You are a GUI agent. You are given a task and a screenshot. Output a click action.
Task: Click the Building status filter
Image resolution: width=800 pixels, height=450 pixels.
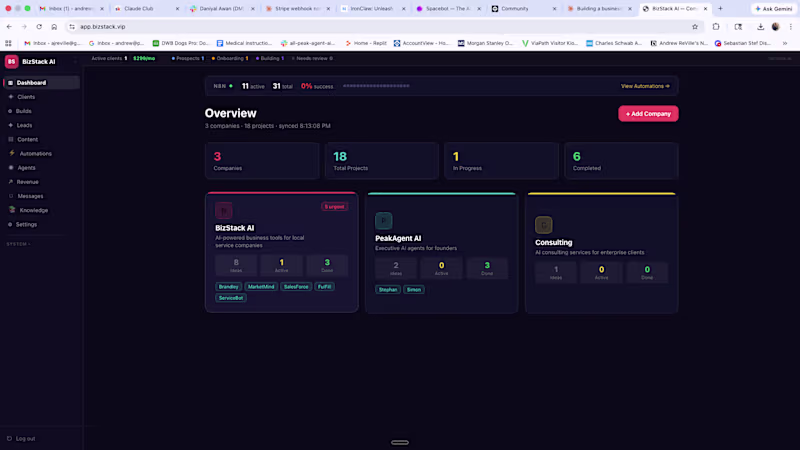pos(270,59)
